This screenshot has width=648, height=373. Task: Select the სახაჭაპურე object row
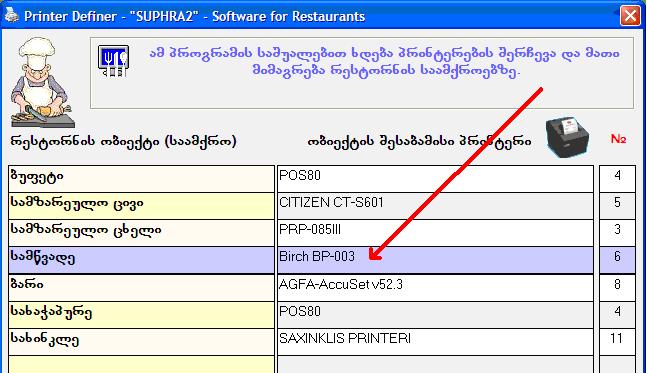point(141,315)
